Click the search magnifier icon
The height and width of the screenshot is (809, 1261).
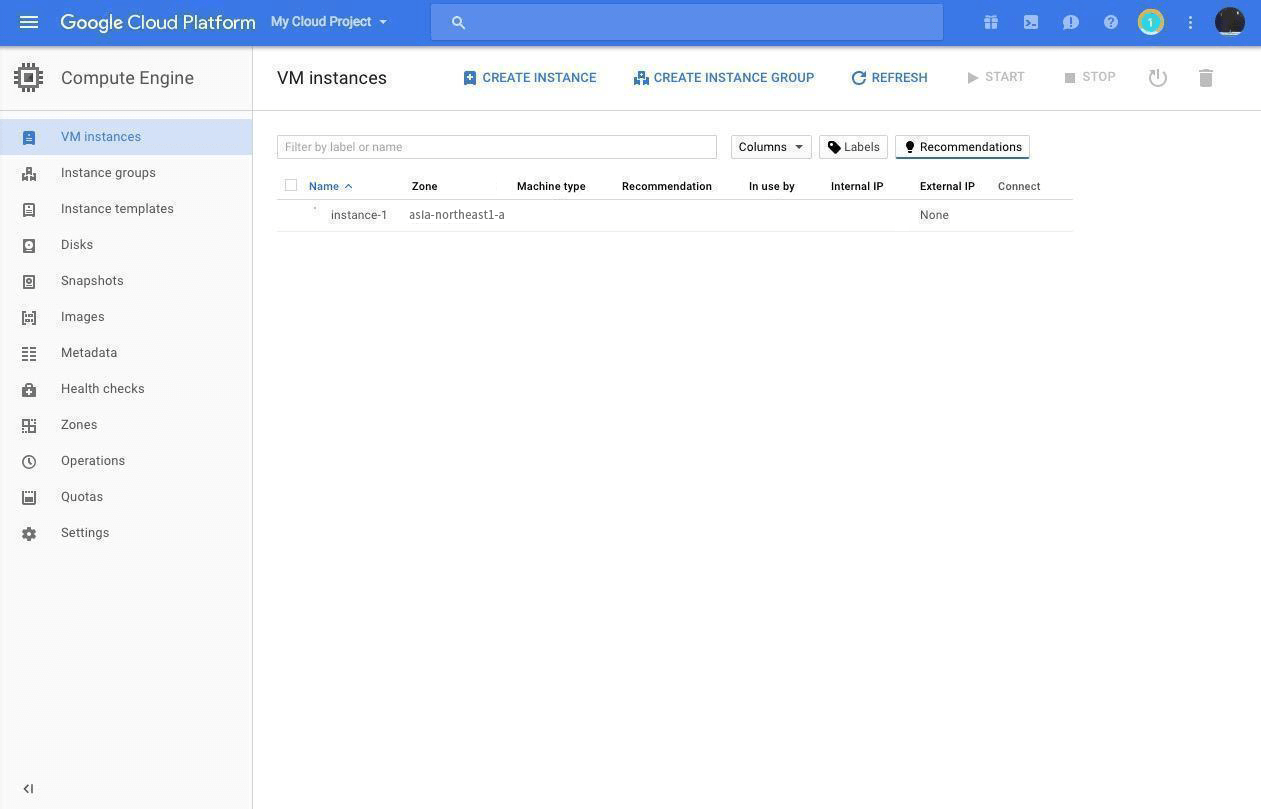click(x=458, y=22)
